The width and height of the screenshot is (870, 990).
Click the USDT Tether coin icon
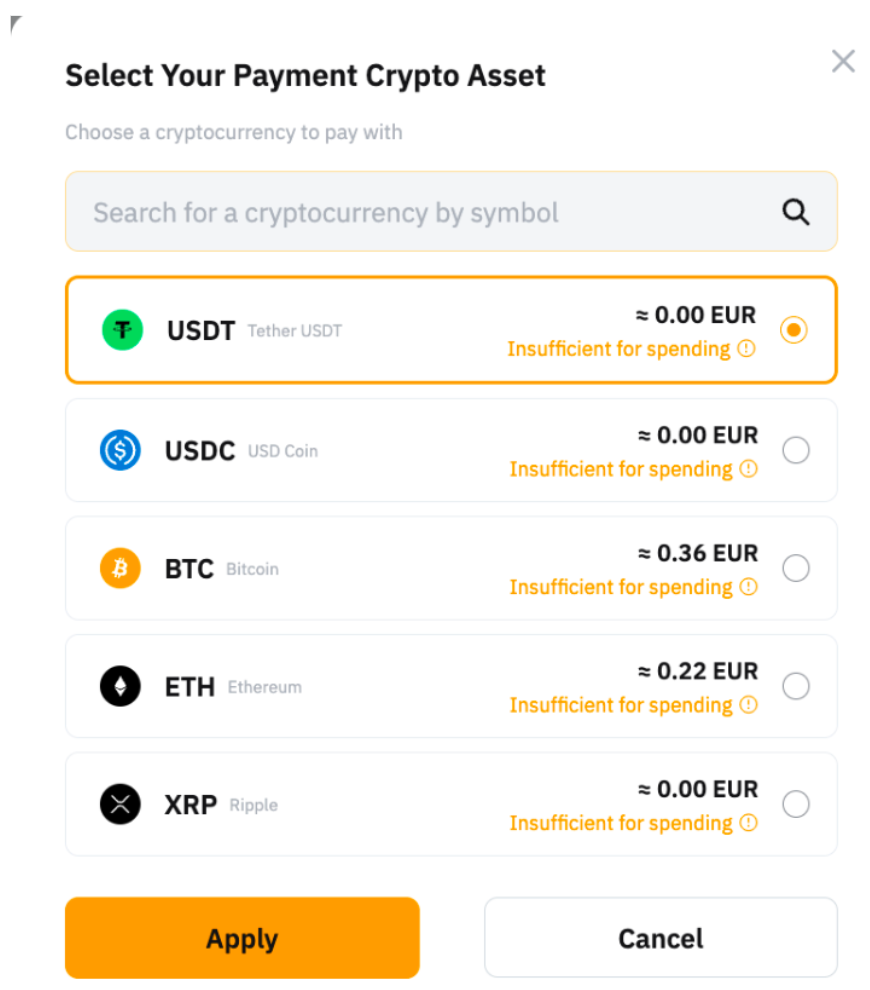tap(122, 330)
